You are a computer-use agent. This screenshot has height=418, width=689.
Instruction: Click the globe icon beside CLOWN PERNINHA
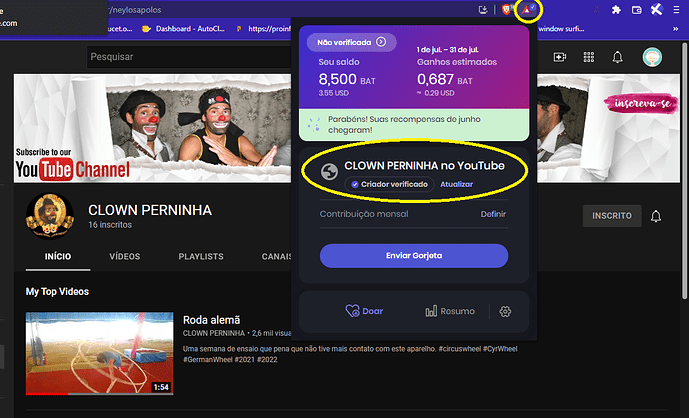click(x=329, y=172)
